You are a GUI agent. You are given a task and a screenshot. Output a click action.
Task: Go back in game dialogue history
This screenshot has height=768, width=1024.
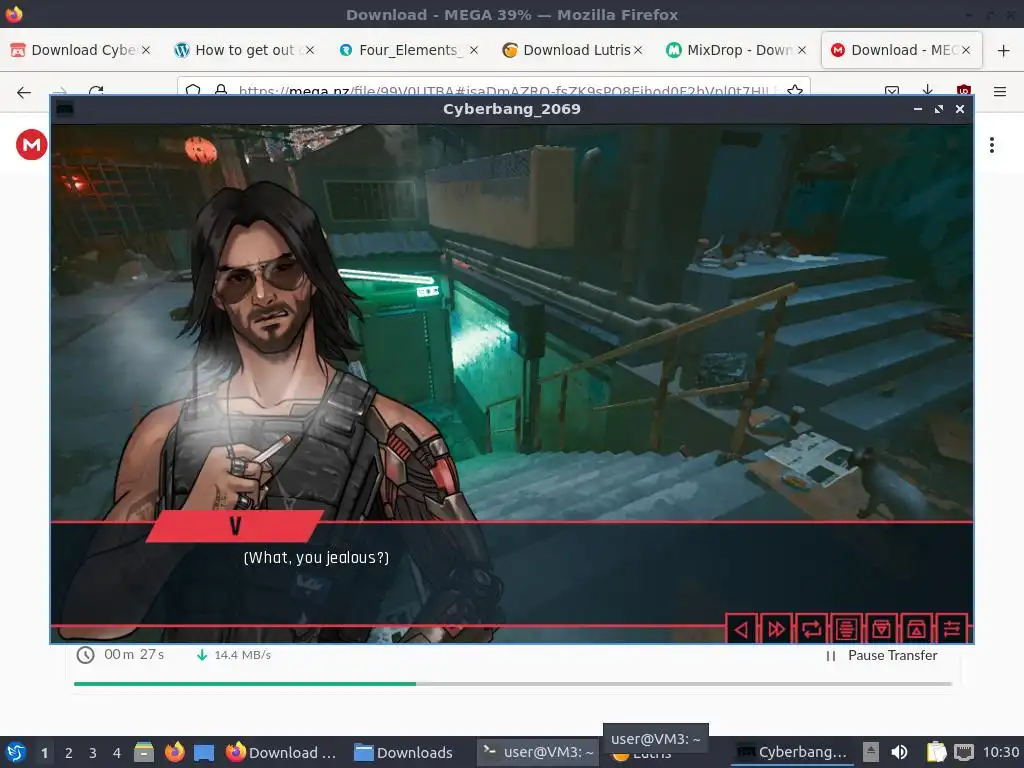tap(741, 629)
